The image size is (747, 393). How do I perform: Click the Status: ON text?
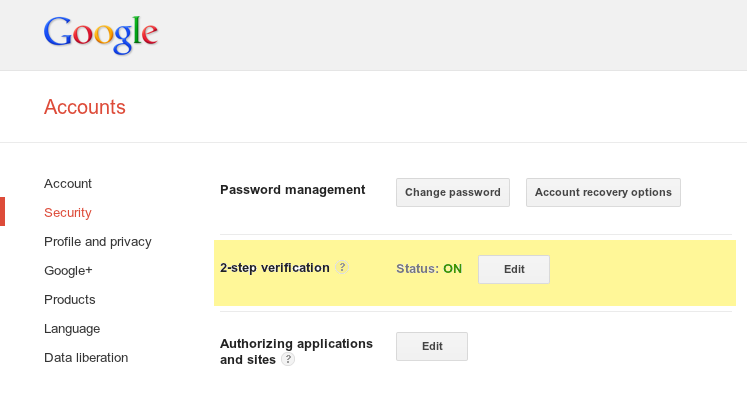click(x=429, y=269)
